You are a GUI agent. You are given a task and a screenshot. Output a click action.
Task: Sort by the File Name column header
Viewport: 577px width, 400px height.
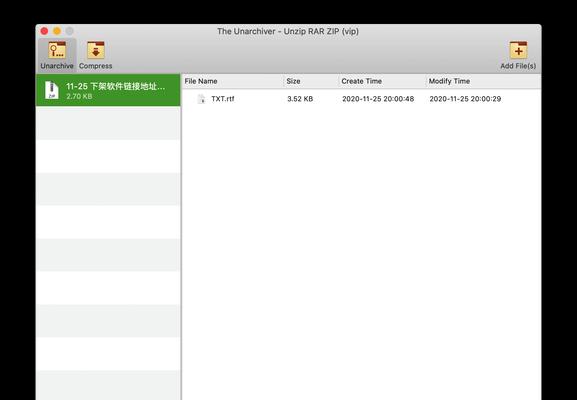pos(233,81)
